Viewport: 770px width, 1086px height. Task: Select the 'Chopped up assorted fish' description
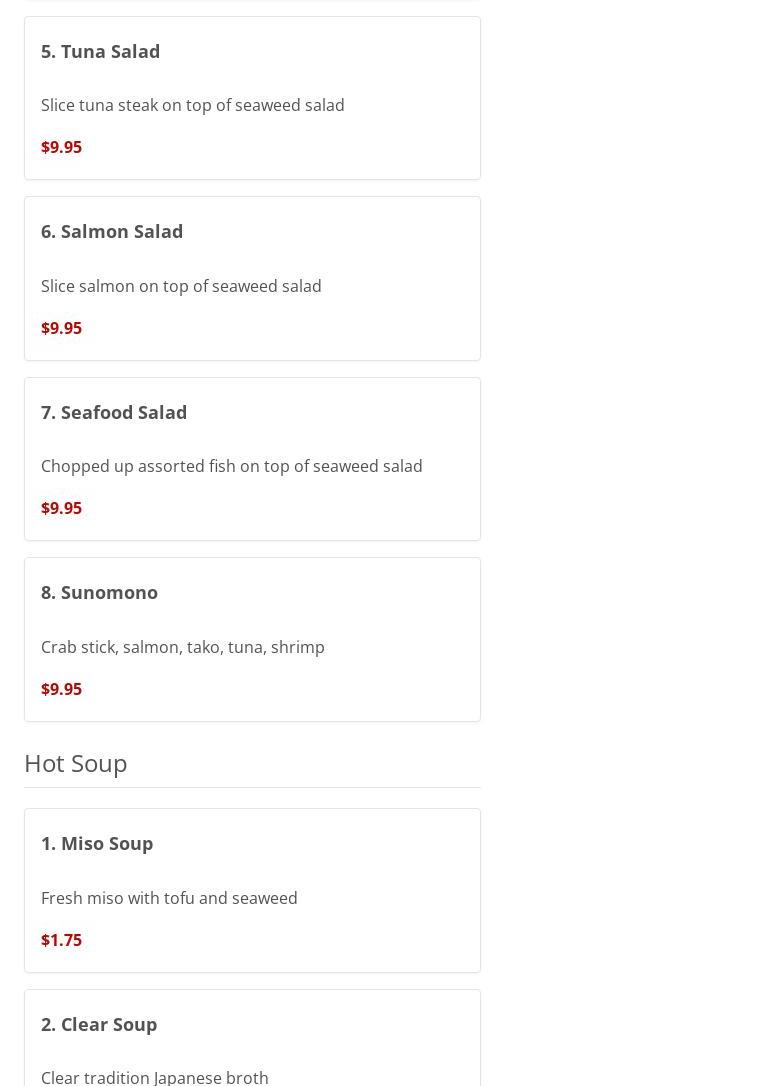tap(231, 466)
